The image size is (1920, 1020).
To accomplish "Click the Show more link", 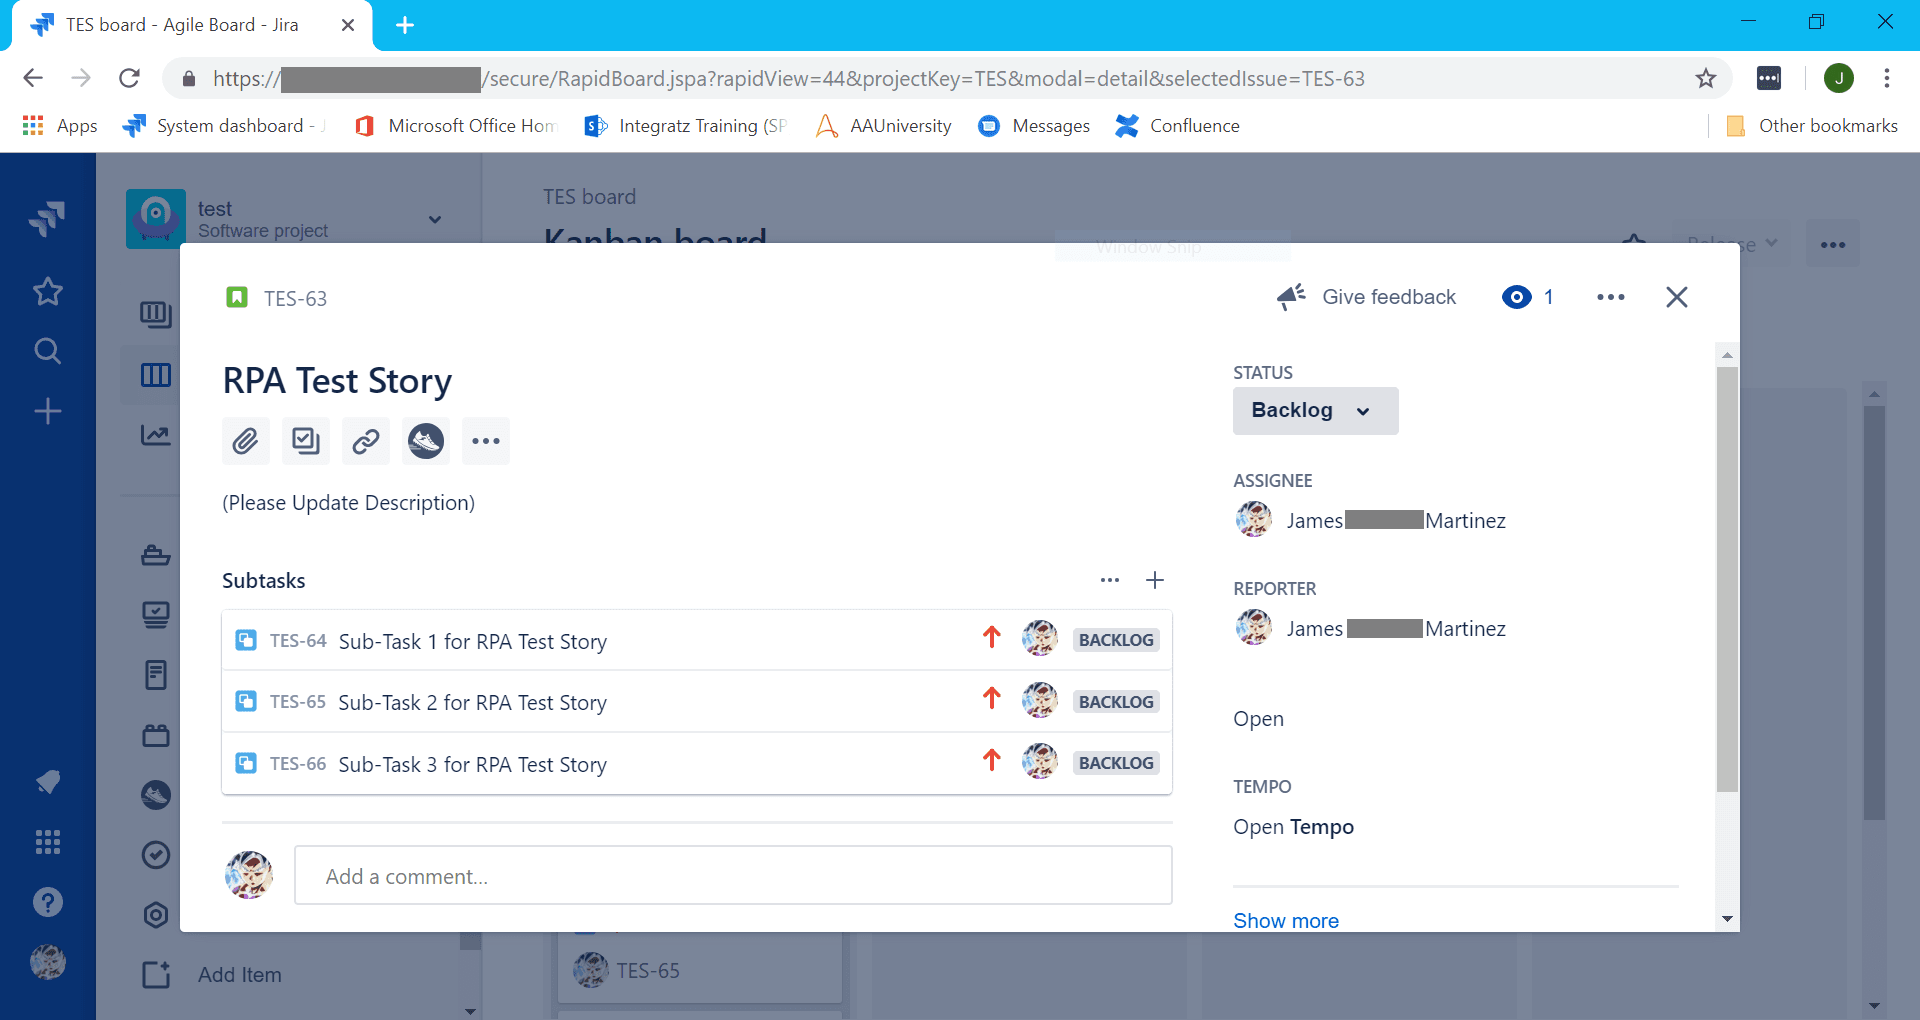I will 1286,920.
